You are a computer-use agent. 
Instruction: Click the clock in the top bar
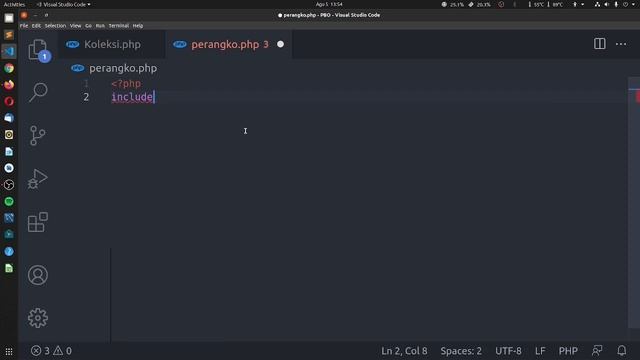click(x=329, y=4)
